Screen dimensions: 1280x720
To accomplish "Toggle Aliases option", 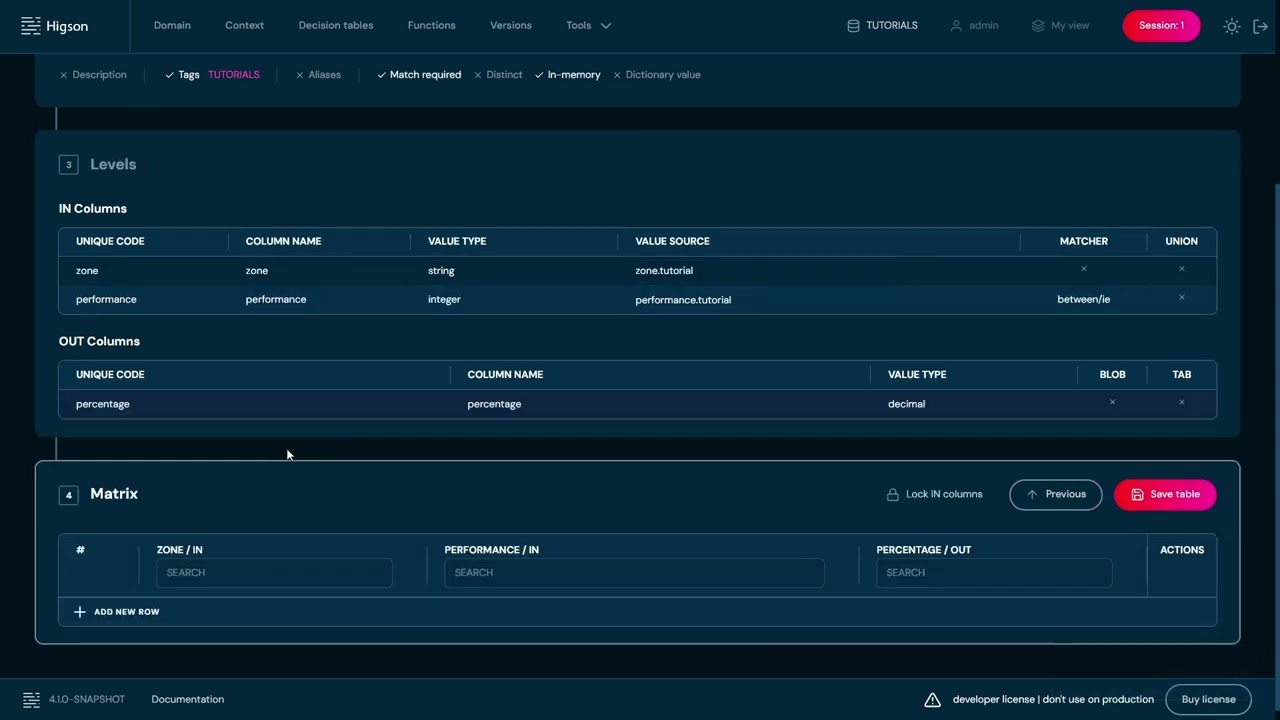I will pyautogui.click(x=318, y=75).
